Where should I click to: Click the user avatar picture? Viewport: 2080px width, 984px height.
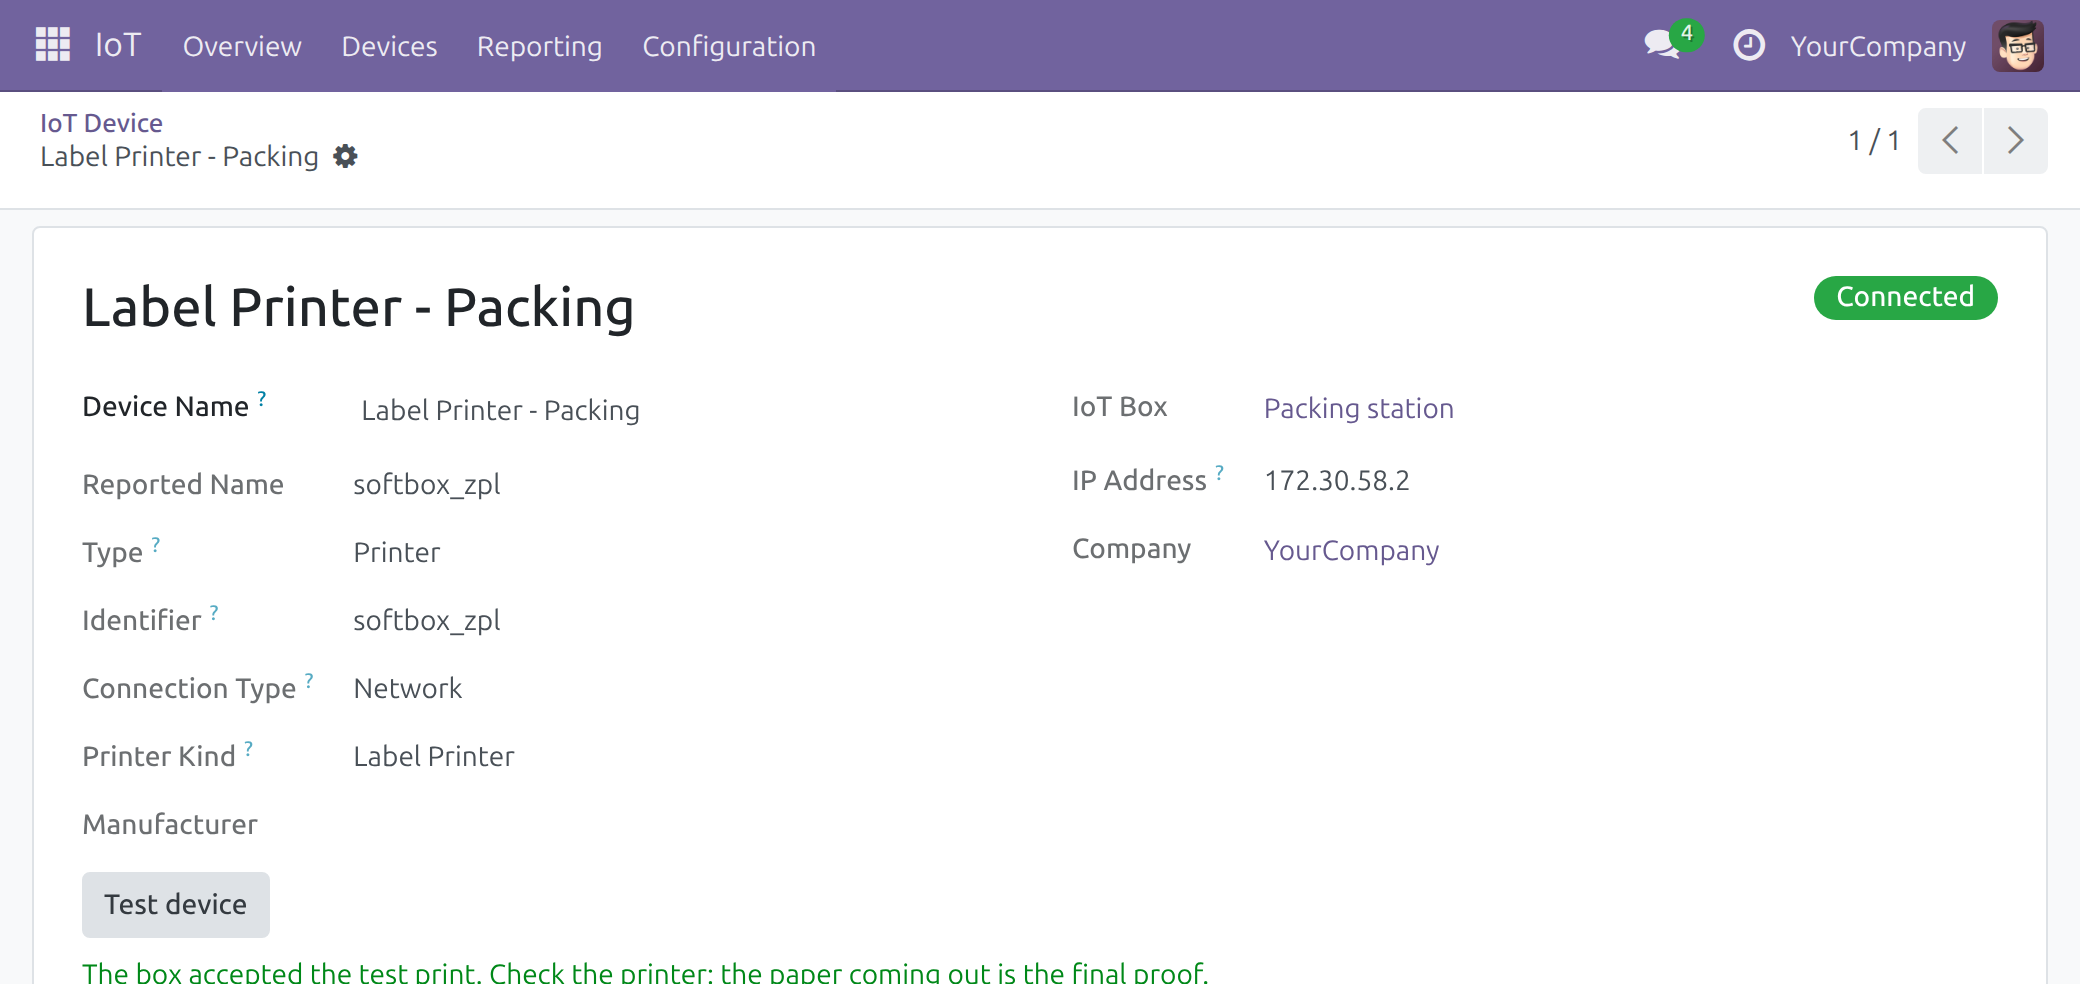2017,46
